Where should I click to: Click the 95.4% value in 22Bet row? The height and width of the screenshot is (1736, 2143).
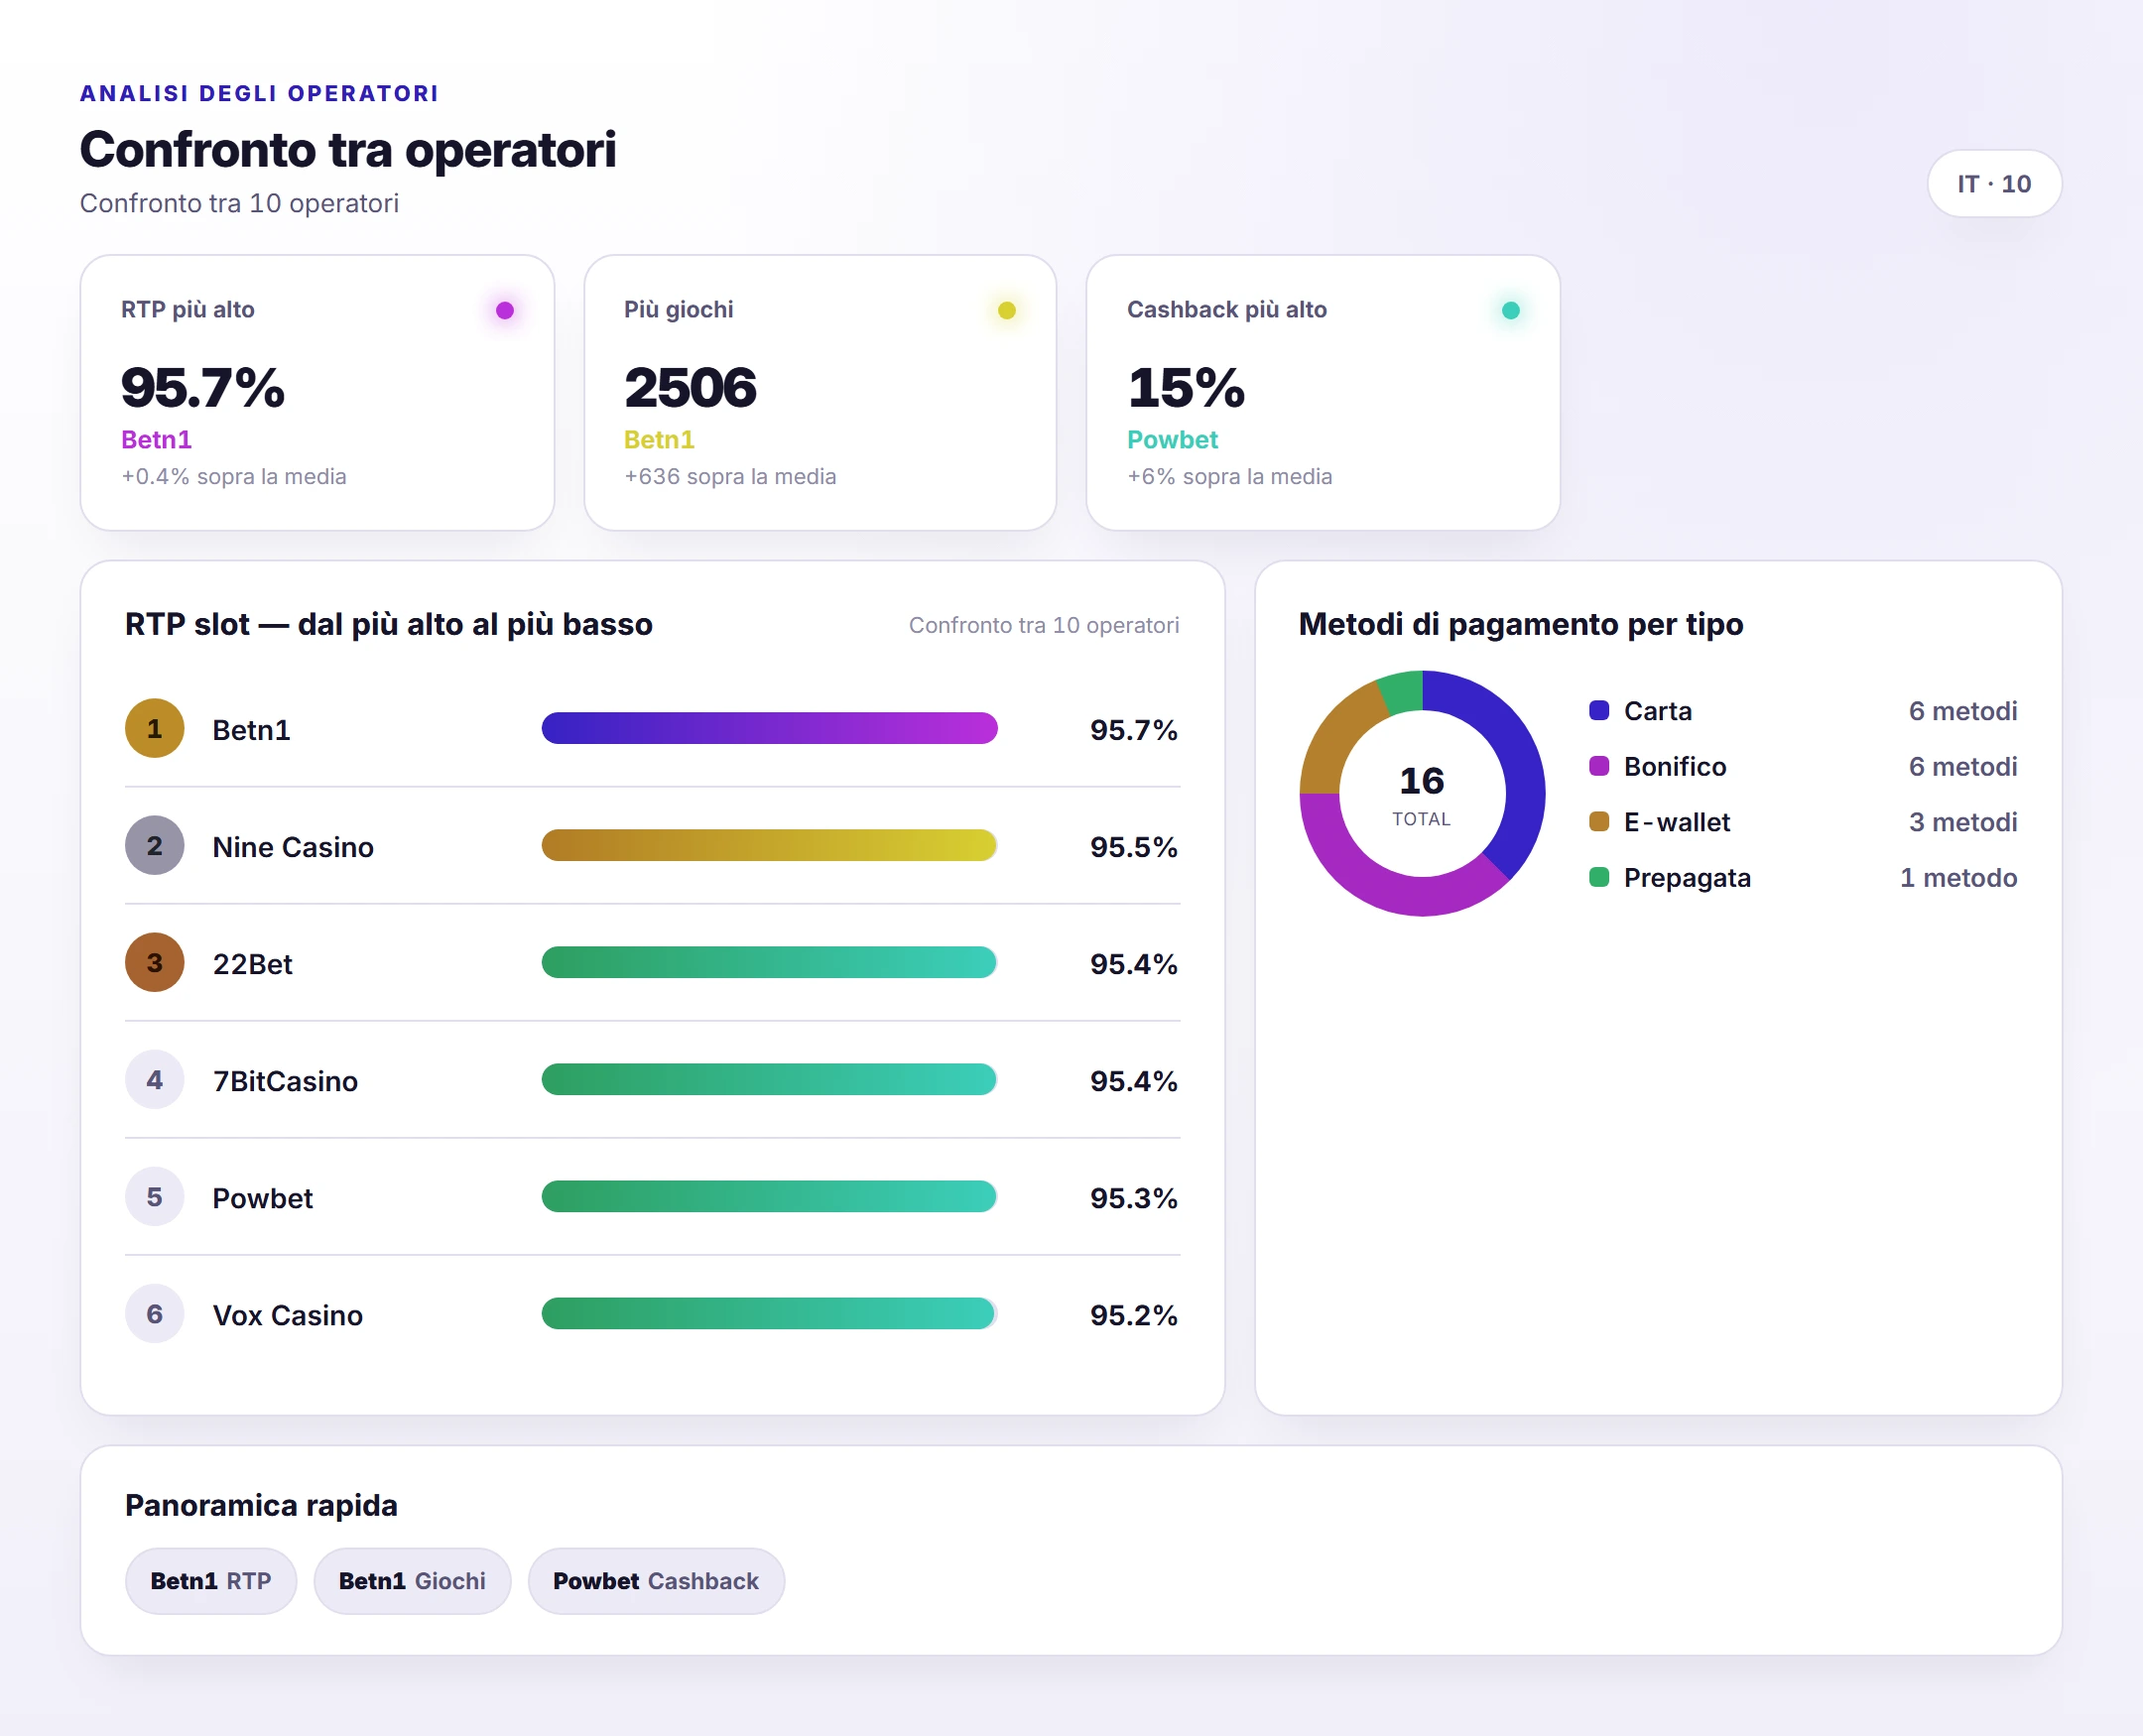coord(1134,964)
